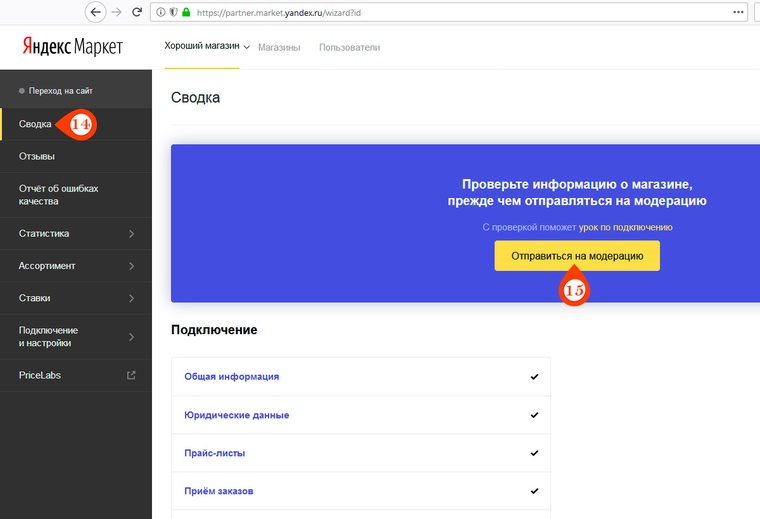Click the browser address bar URL field
This screenshot has width=760, height=519.
[x=450, y=13]
